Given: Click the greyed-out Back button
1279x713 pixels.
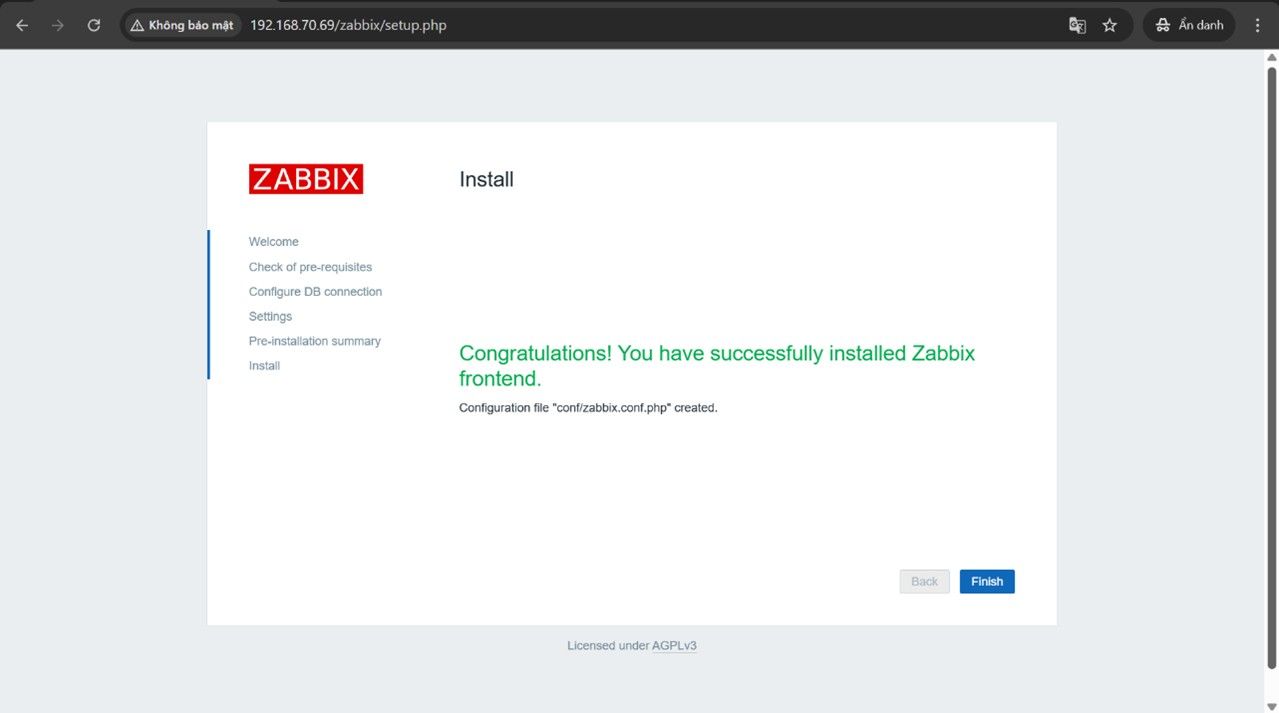Looking at the screenshot, I should (924, 582).
